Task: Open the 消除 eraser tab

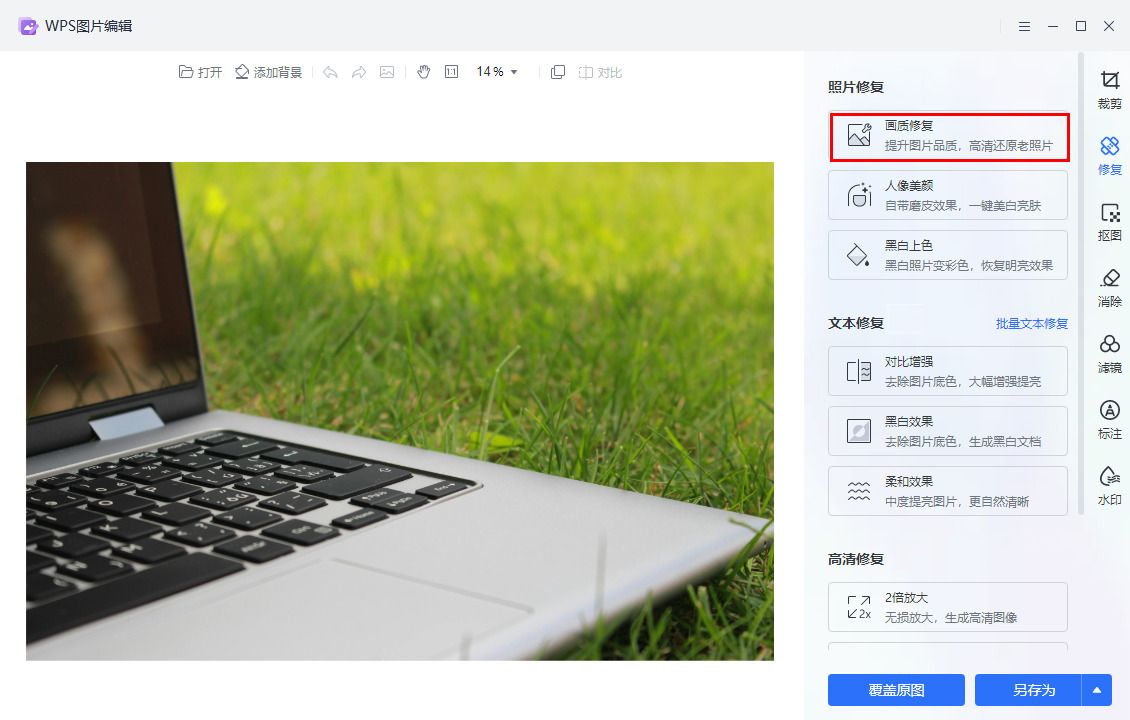Action: (x=1110, y=288)
